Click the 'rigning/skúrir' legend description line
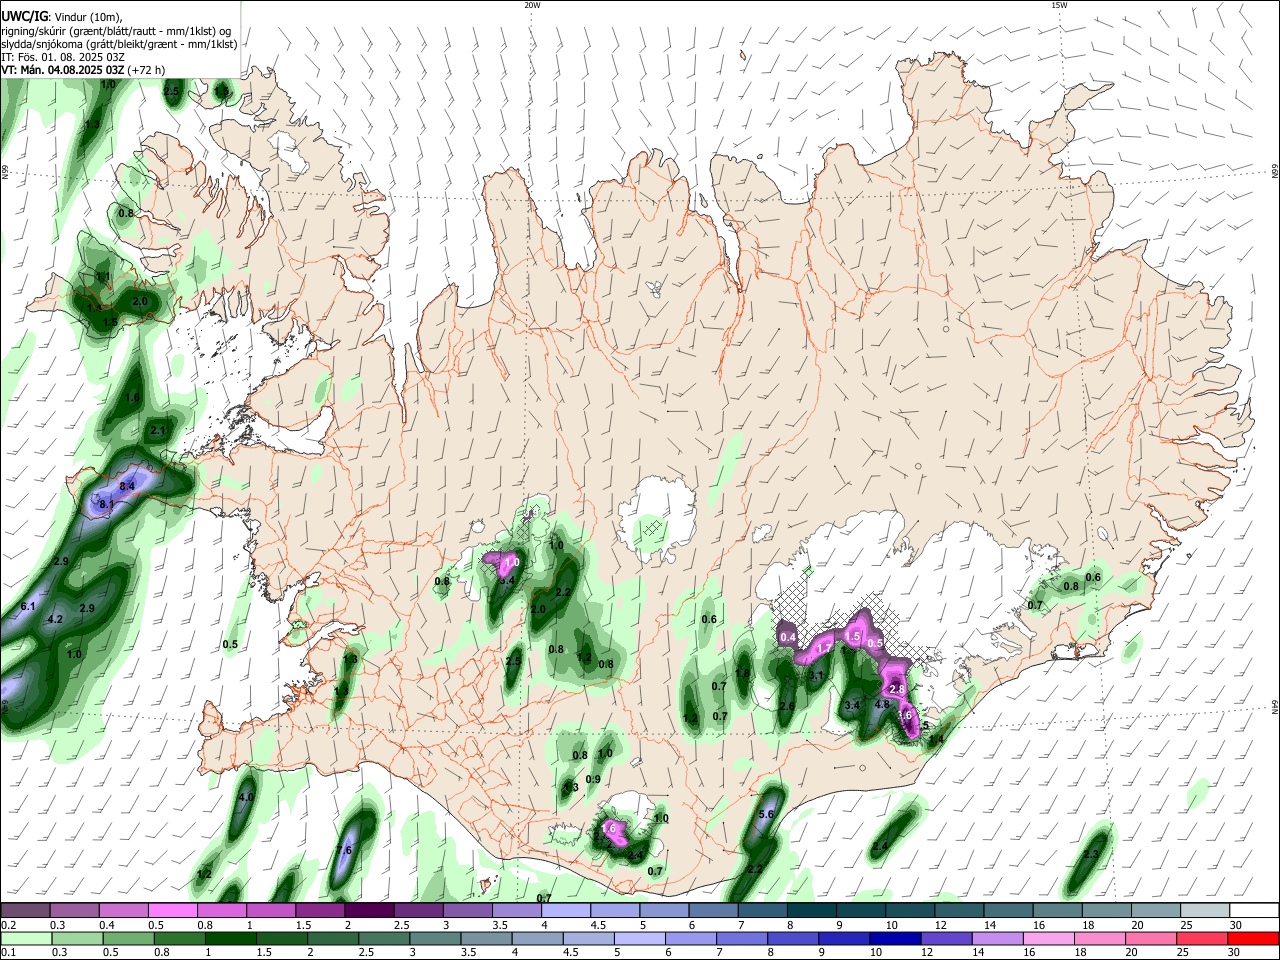 click(116, 31)
